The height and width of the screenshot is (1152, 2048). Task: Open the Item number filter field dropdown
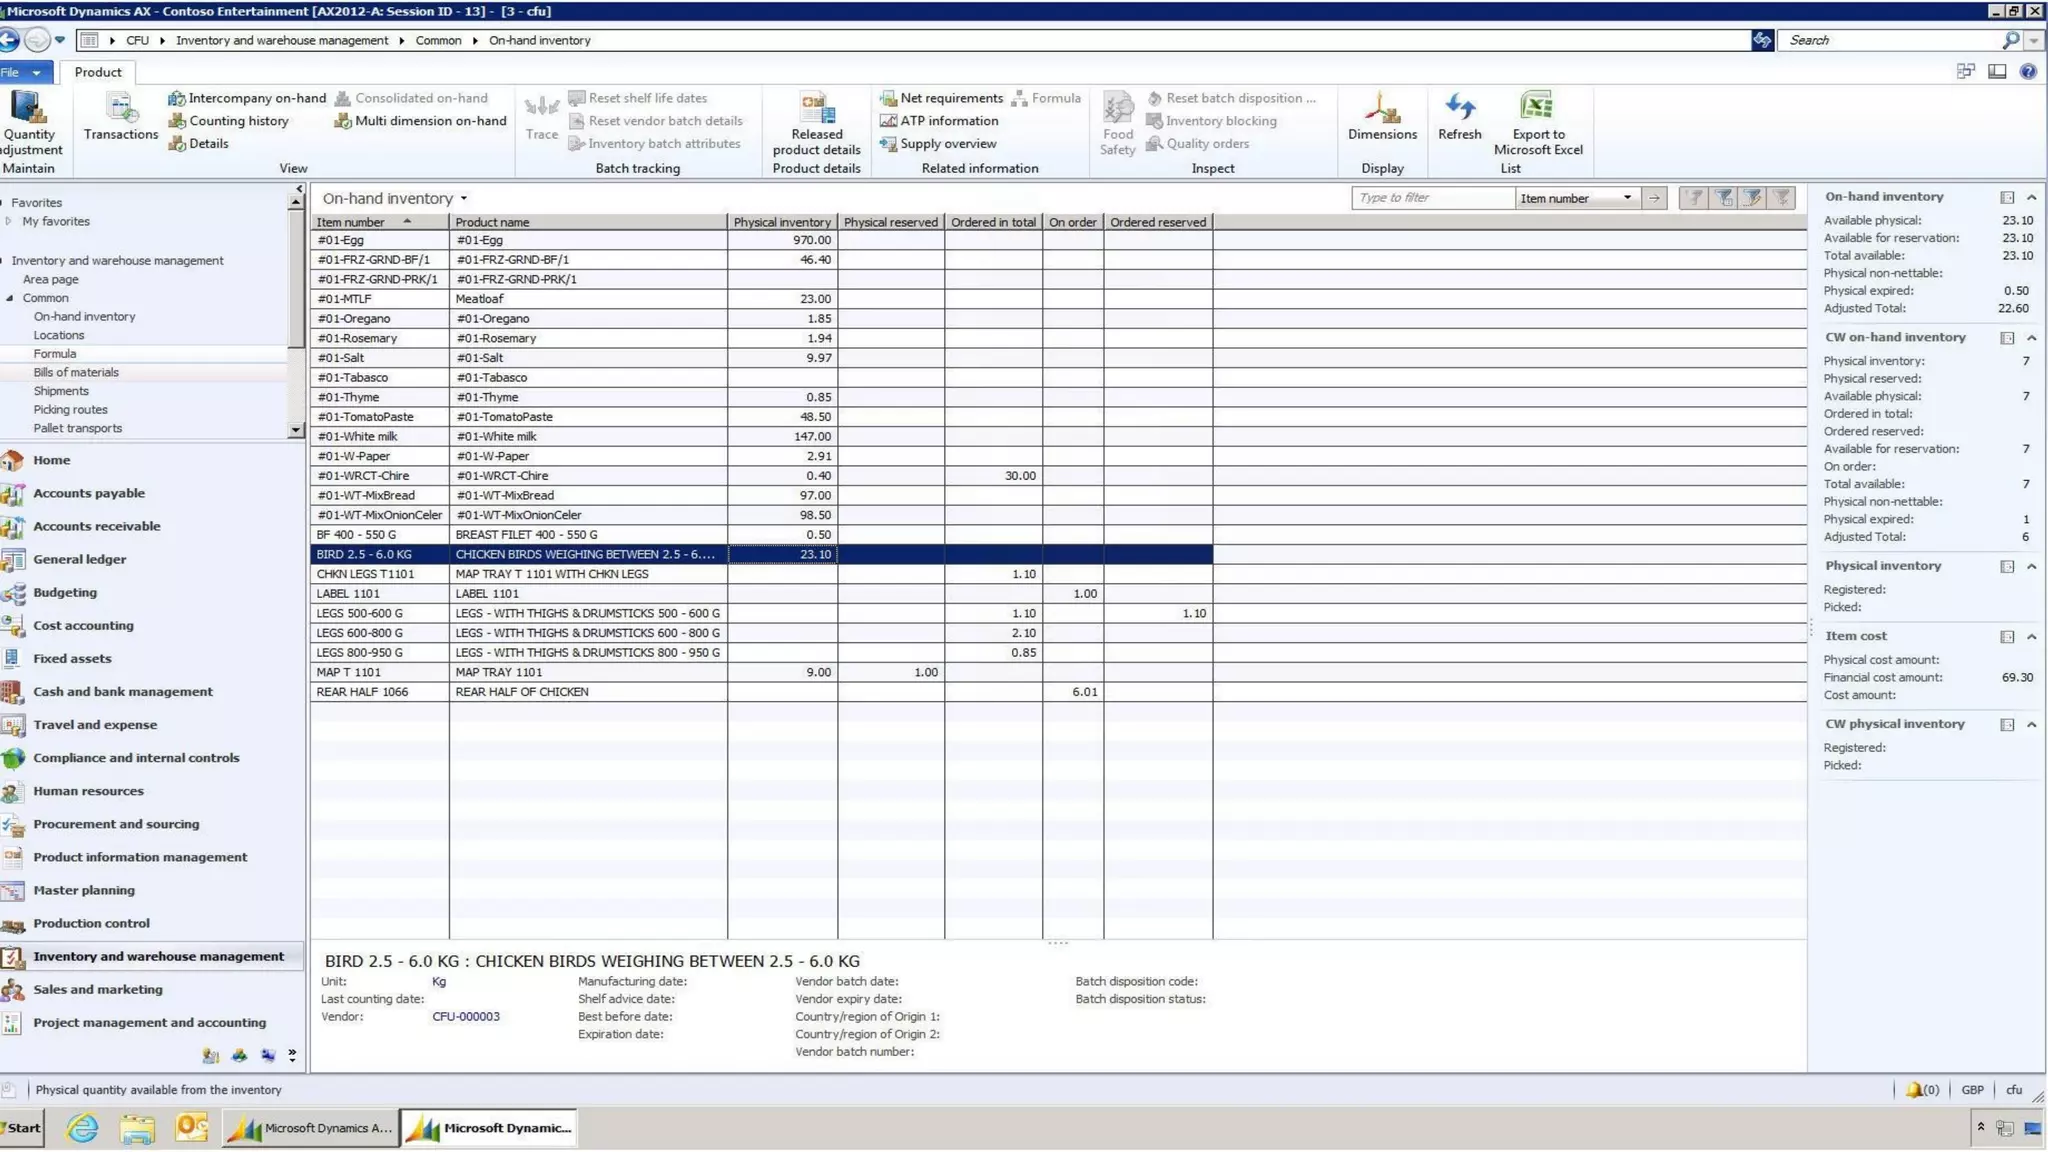(1627, 198)
